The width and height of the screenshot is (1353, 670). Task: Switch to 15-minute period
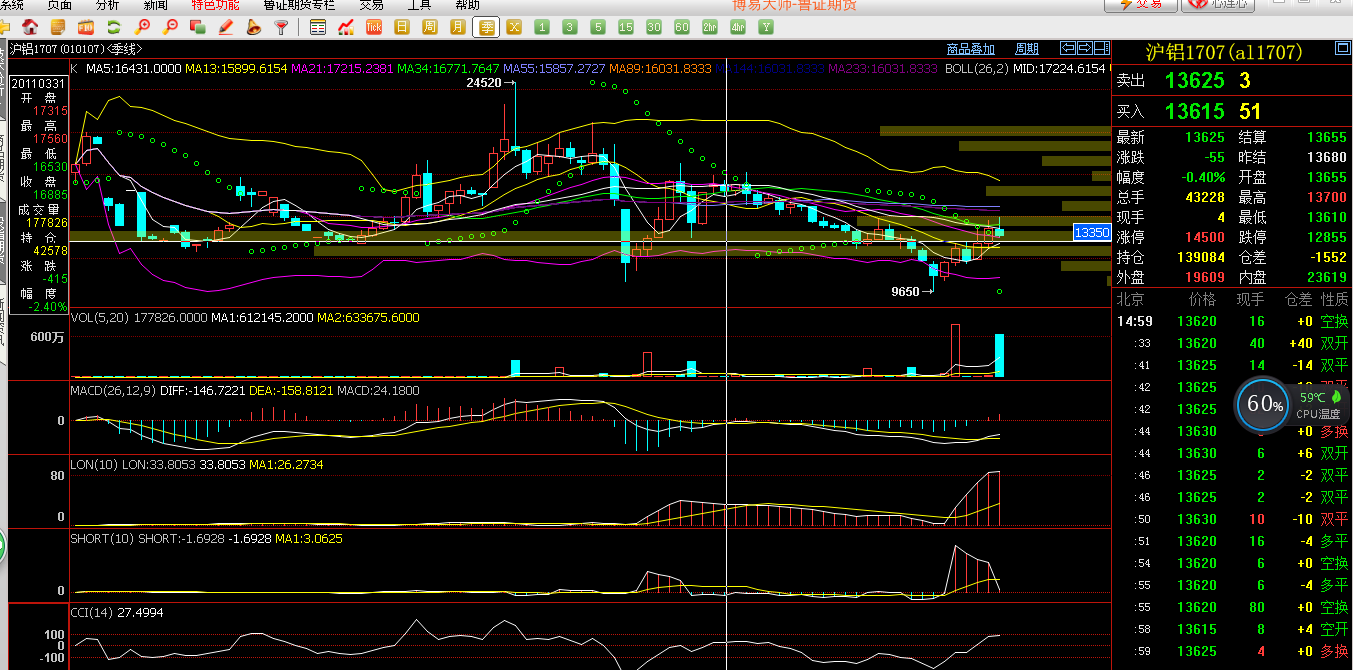coord(626,27)
